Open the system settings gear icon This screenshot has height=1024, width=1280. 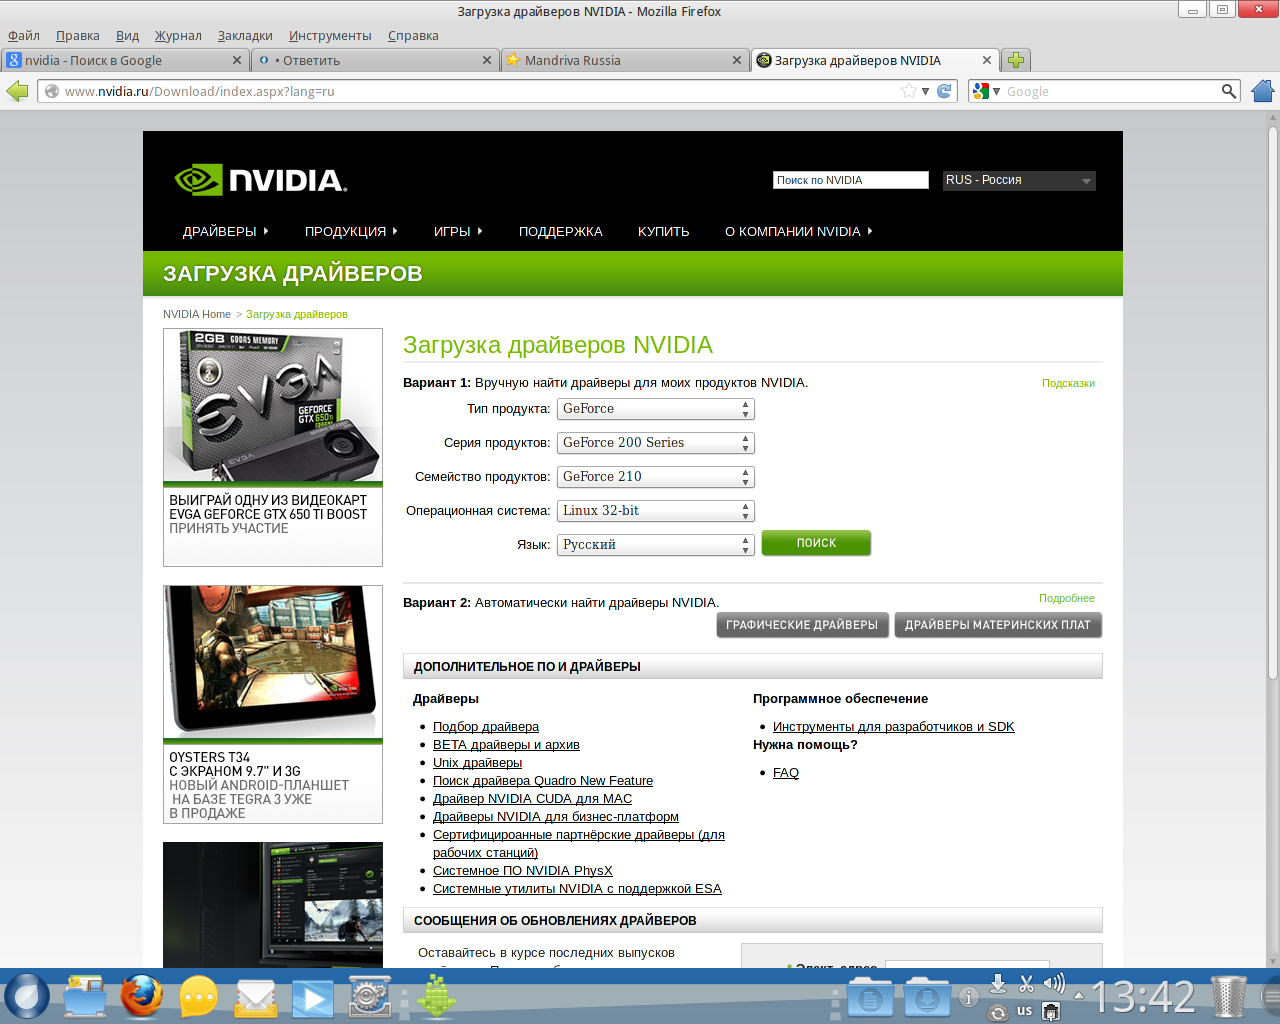tap(369, 997)
